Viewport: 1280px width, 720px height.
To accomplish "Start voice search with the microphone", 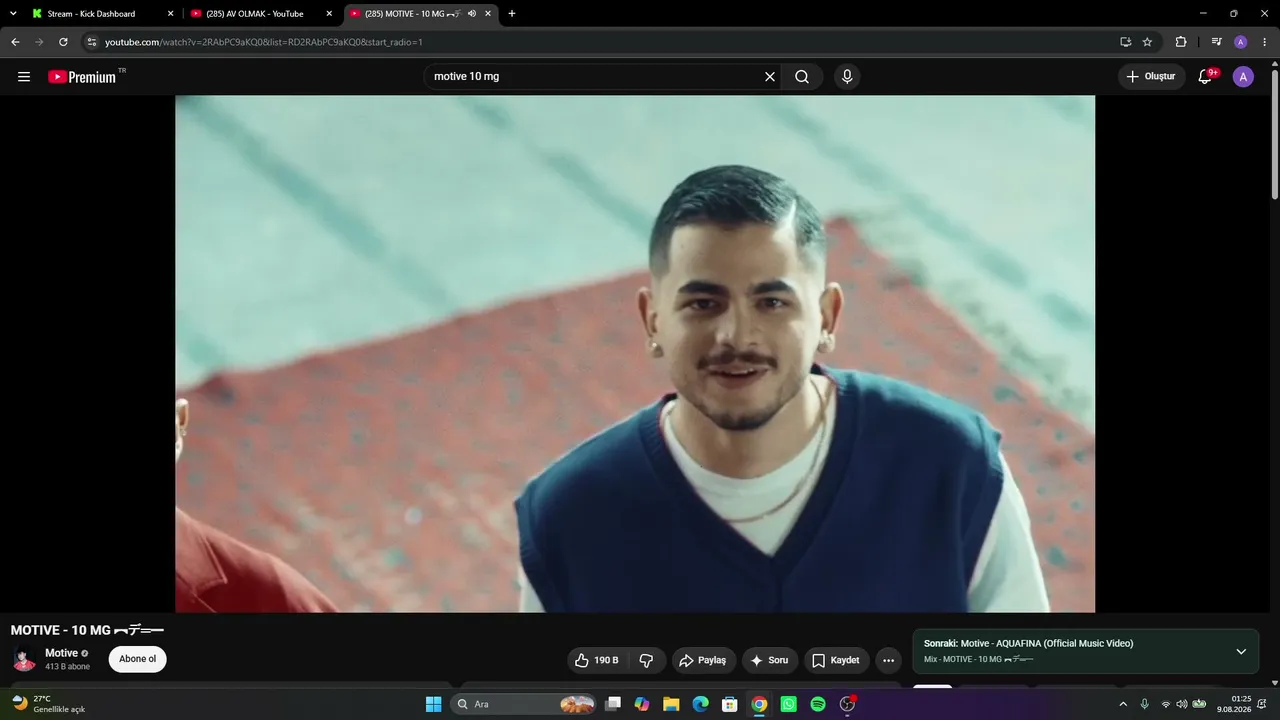I will (x=847, y=77).
